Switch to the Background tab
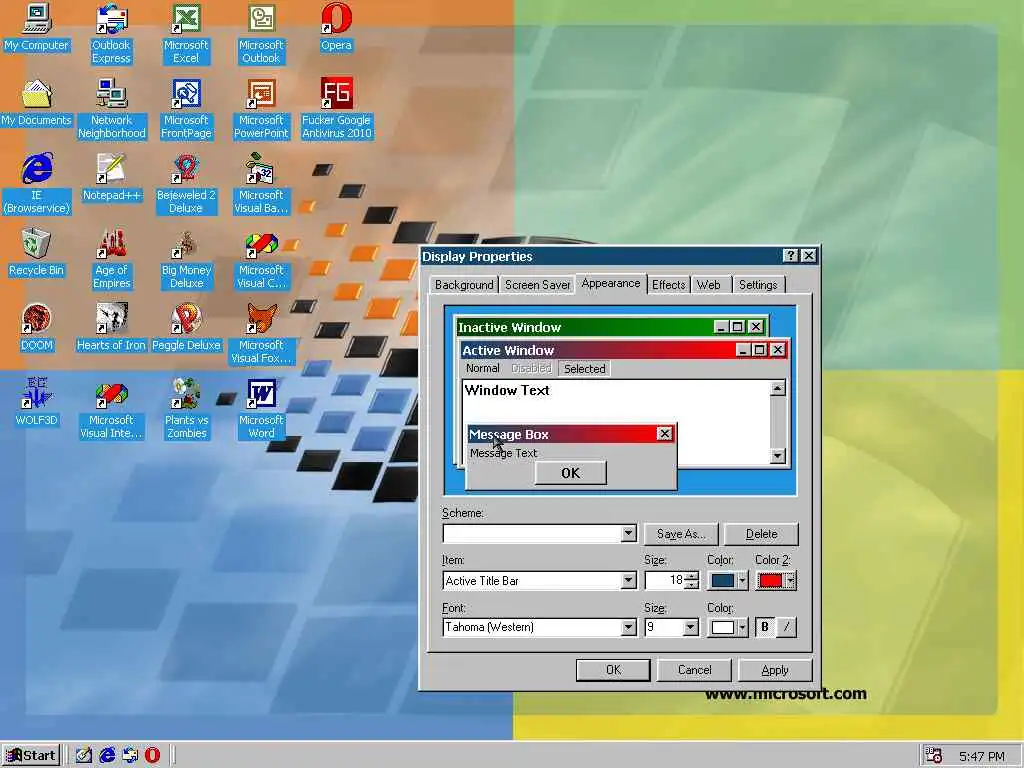1024x768 pixels. point(464,285)
